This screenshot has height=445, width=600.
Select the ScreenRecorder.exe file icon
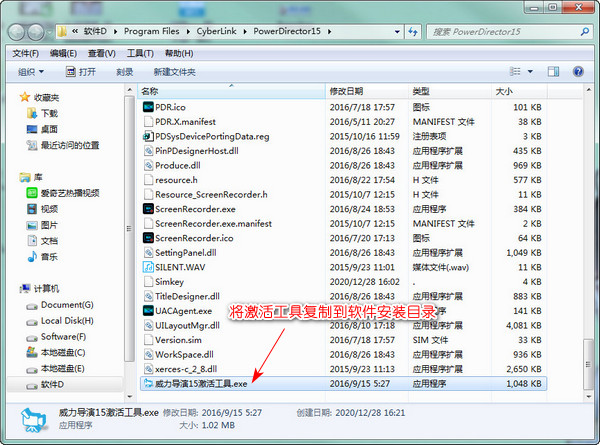click(x=148, y=209)
